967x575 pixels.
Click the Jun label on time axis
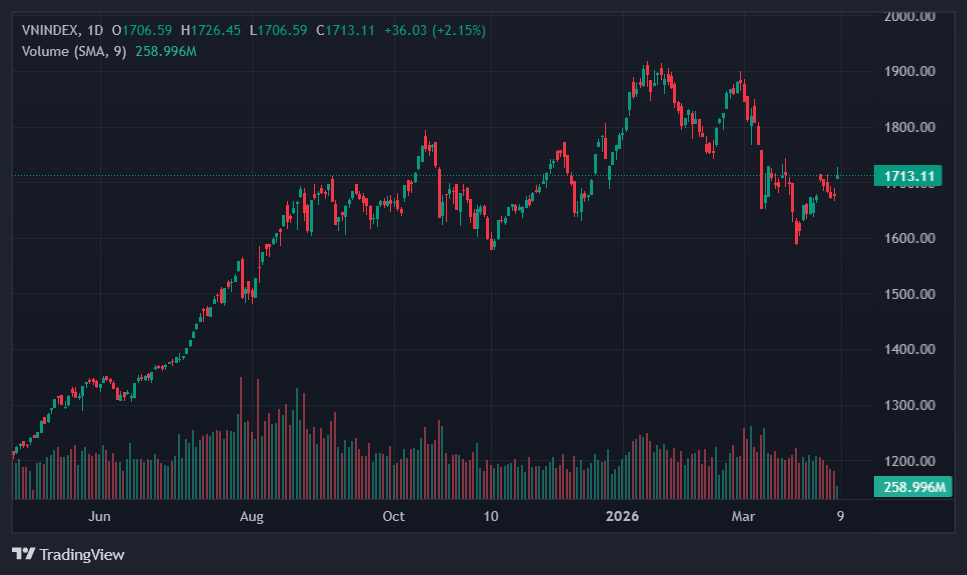(x=98, y=517)
